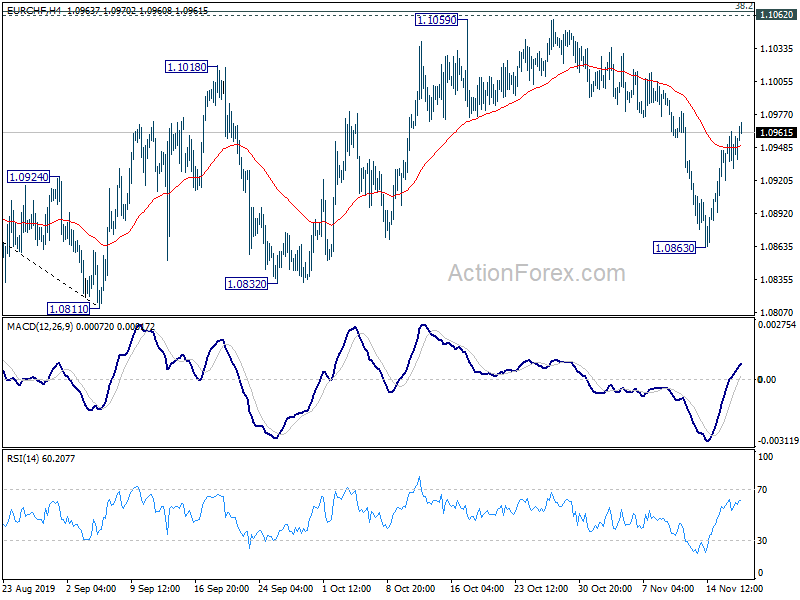Click the 1.08320 low label

click(x=246, y=284)
